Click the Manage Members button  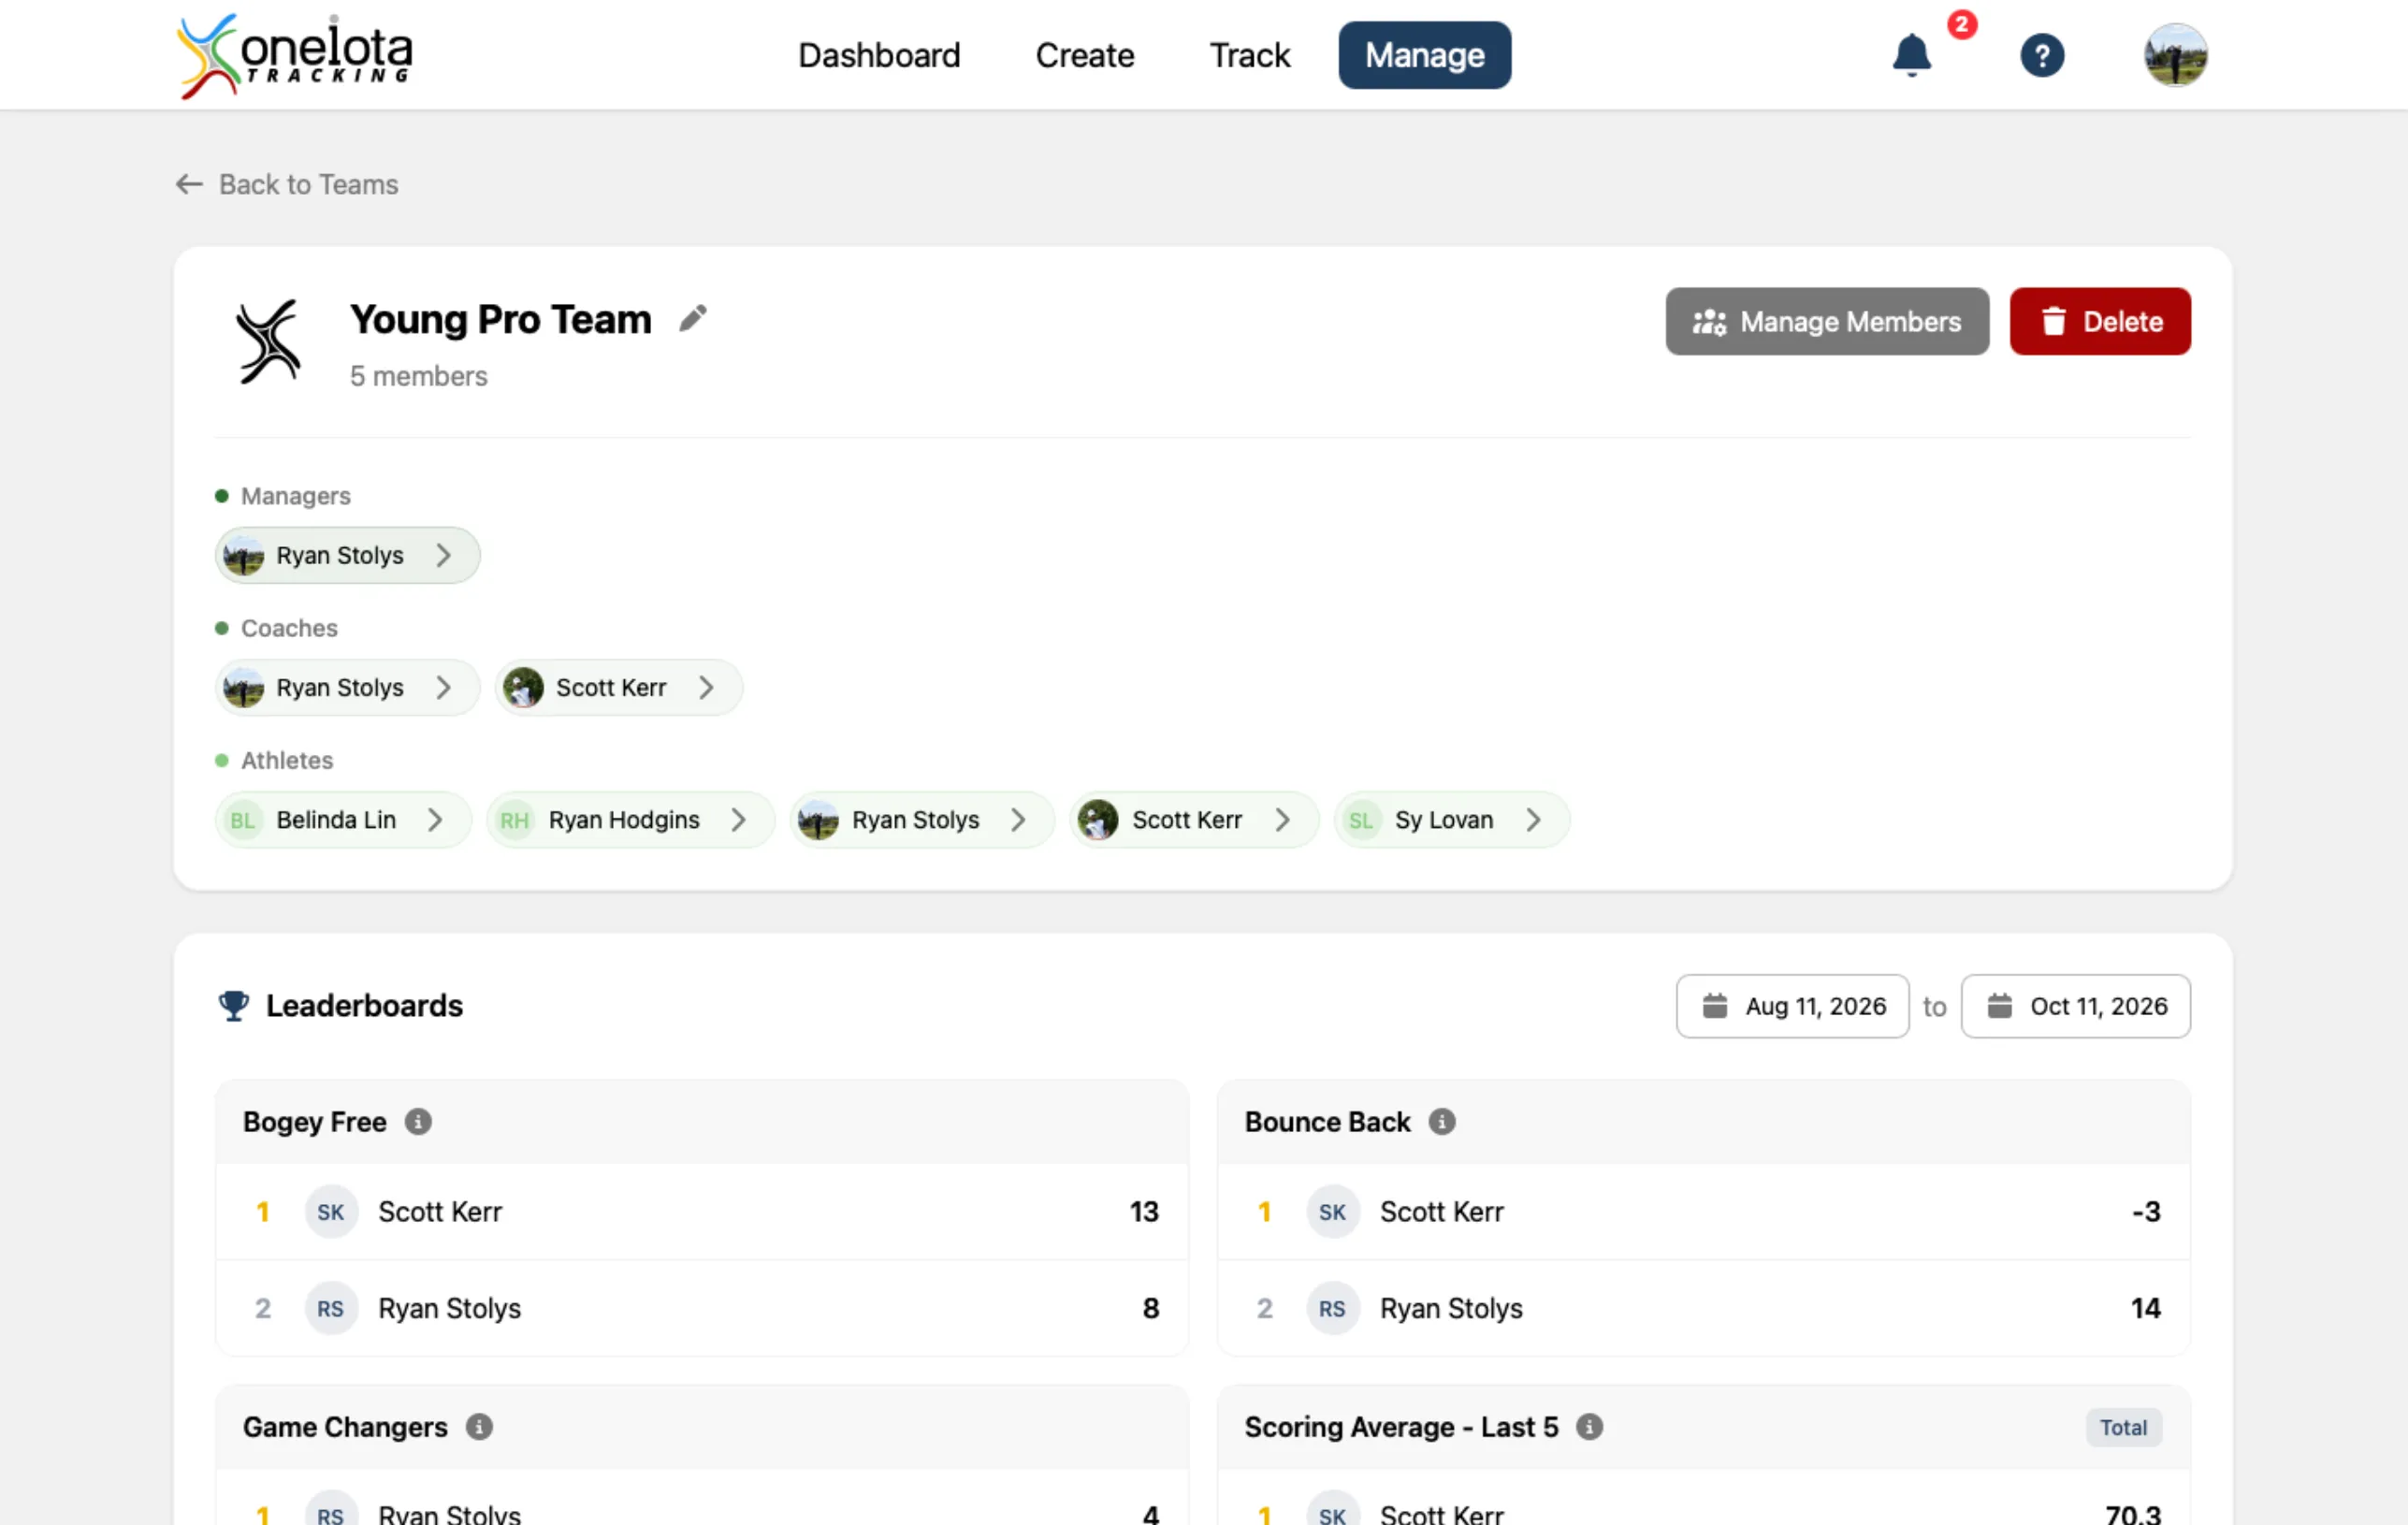(1826, 321)
